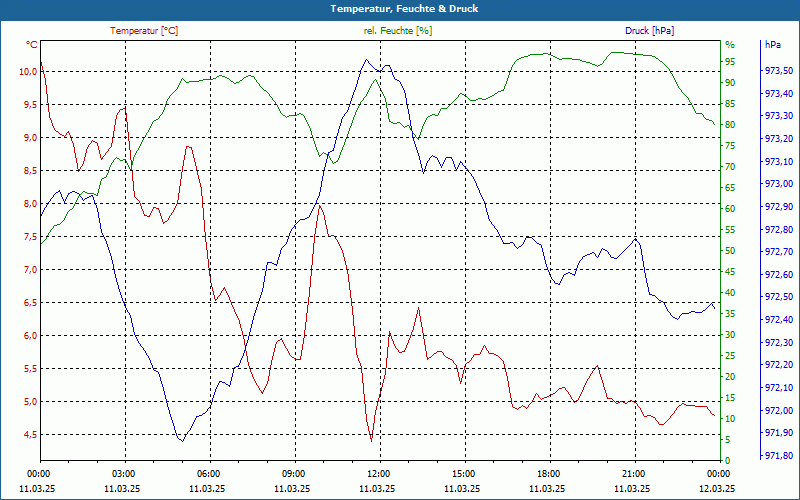Viewport: 800px width, 500px height.
Task: Click the chart title "Temperatur, Feuchte & Druck"
Action: point(404,9)
